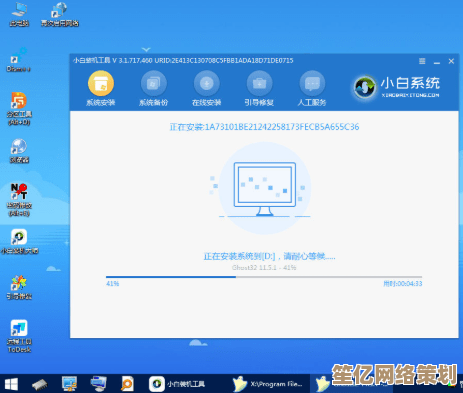Click the 小白系统 round logo
Viewport: 463px width, 393px height.
365,87
